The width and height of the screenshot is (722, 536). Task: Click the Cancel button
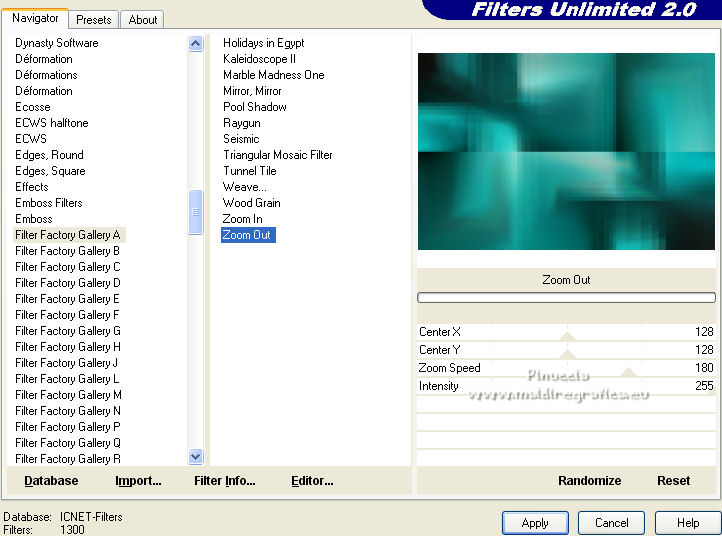(x=611, y=523)
